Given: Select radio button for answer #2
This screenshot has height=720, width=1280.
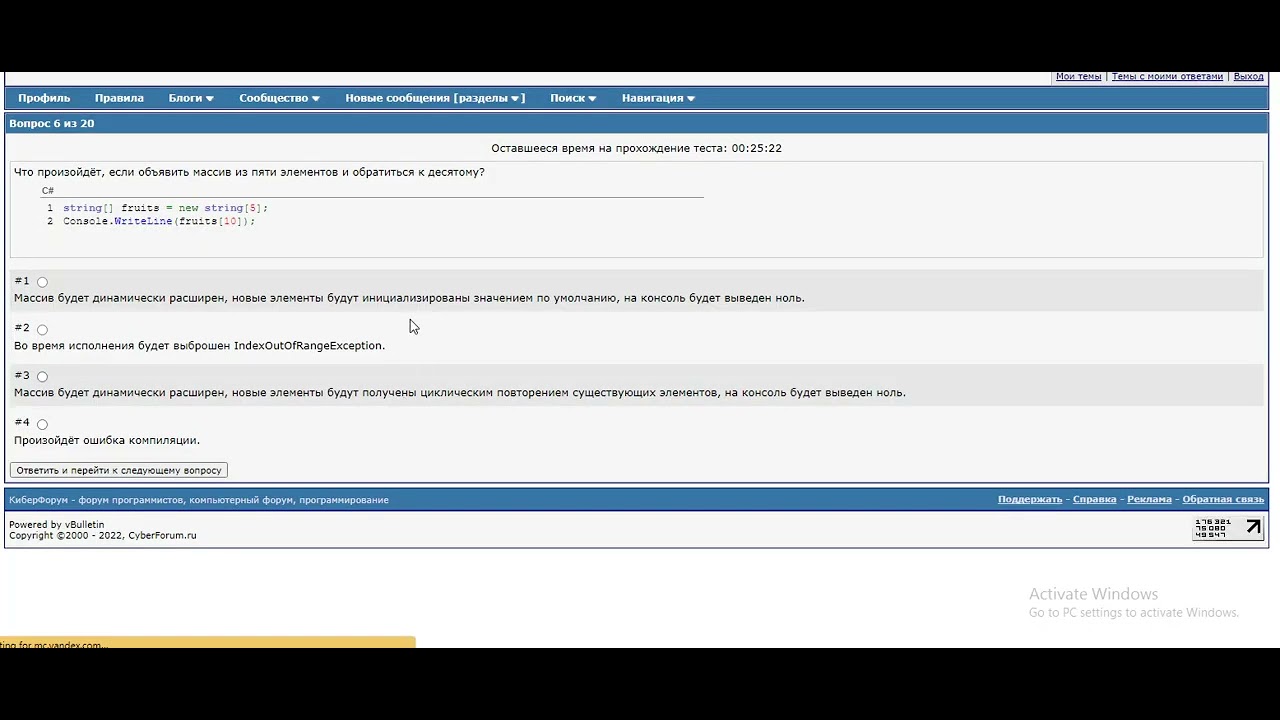Looking at the screenshot, I should point(42,329).
